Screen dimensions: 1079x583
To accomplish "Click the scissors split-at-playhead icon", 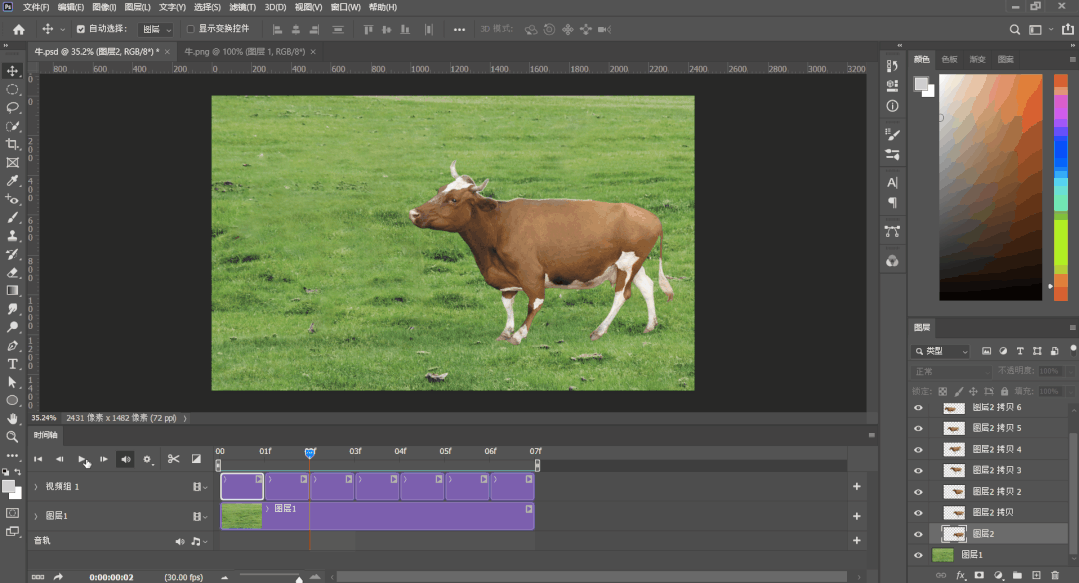I will (x=173, y=459).
